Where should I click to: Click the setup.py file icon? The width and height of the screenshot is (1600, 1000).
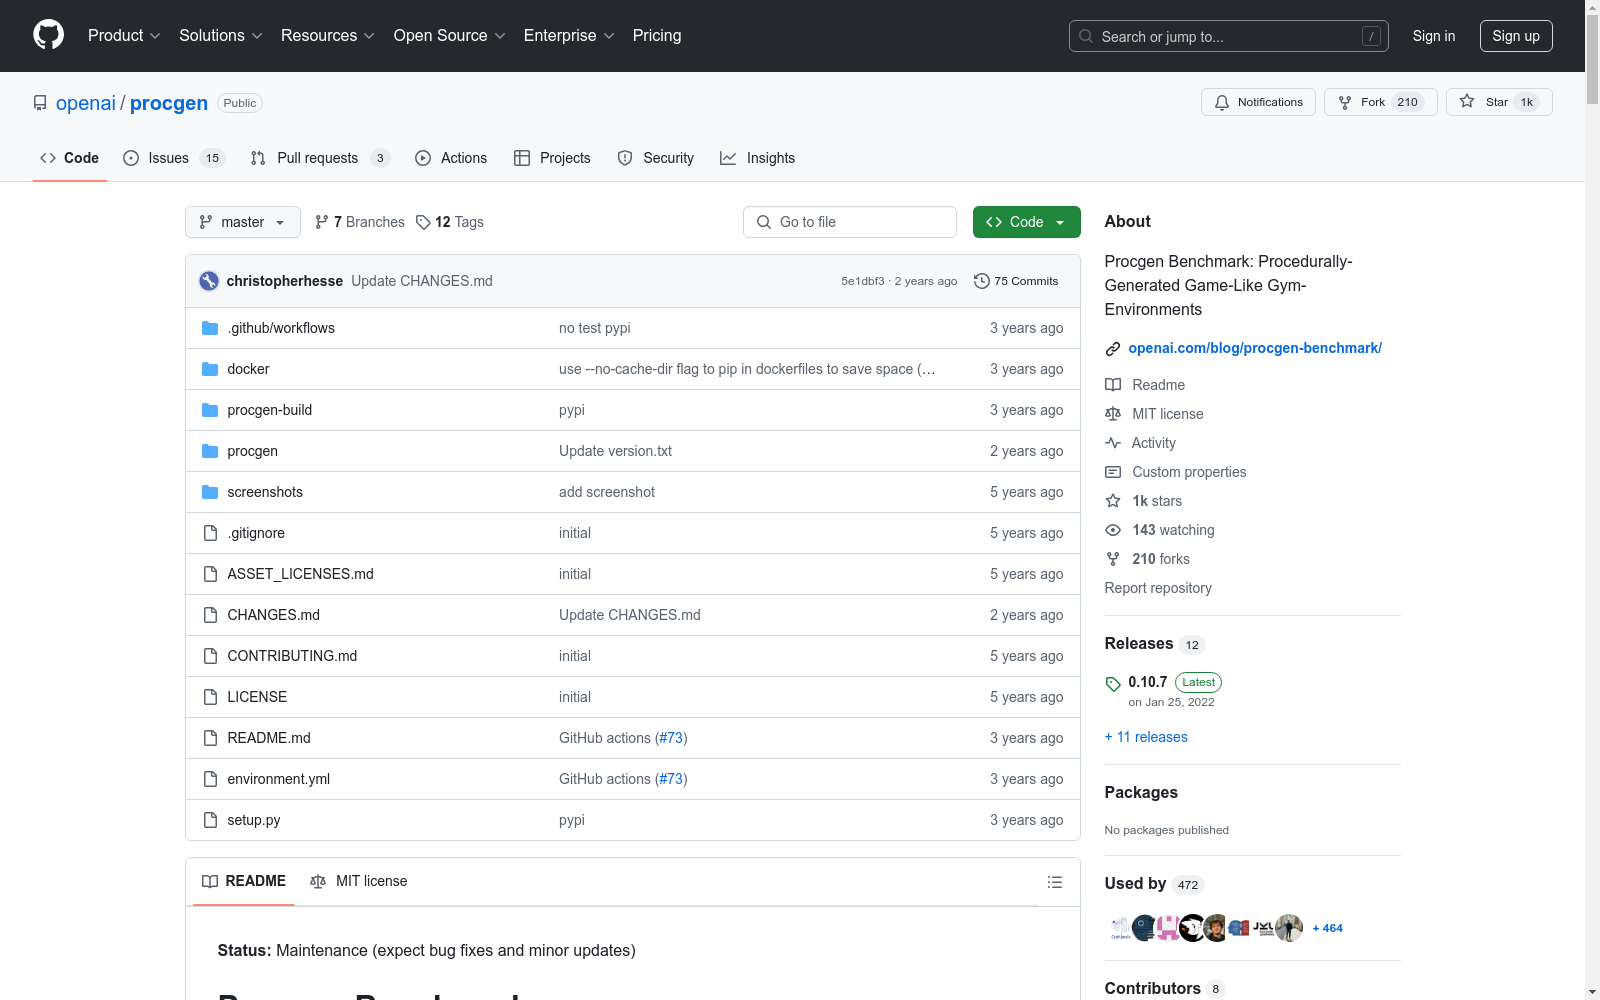click(210, 820)
